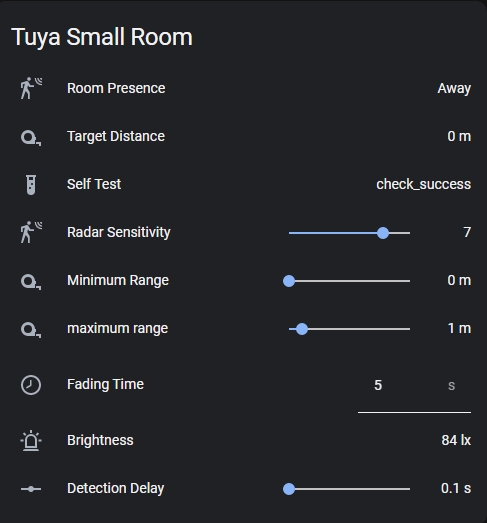Click the Fading Time clock icon
This screenshot has width=487, height=523.
pyautogui.click(x=31, y=385)
